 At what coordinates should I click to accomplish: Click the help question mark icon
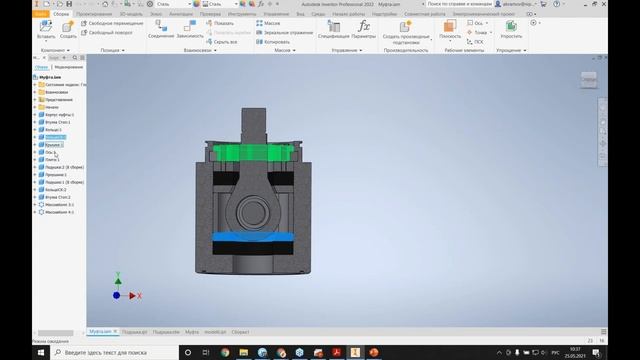click(x=557, y=4)
